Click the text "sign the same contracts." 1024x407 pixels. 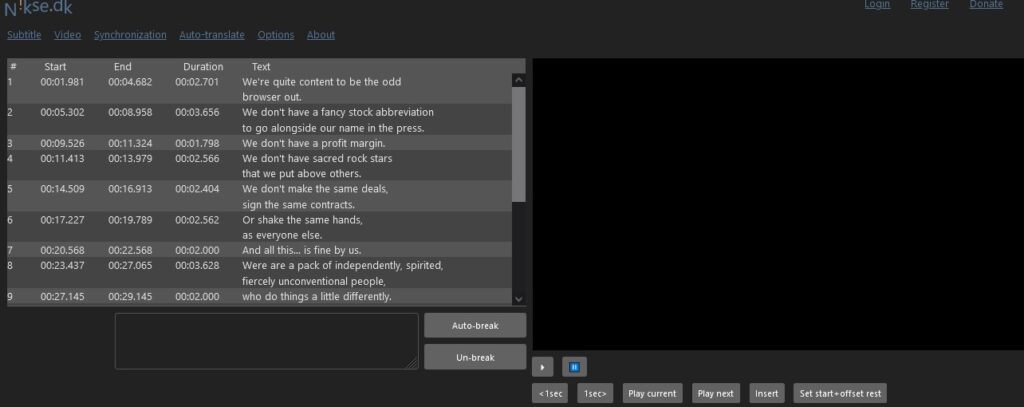(x=298, y=204)
